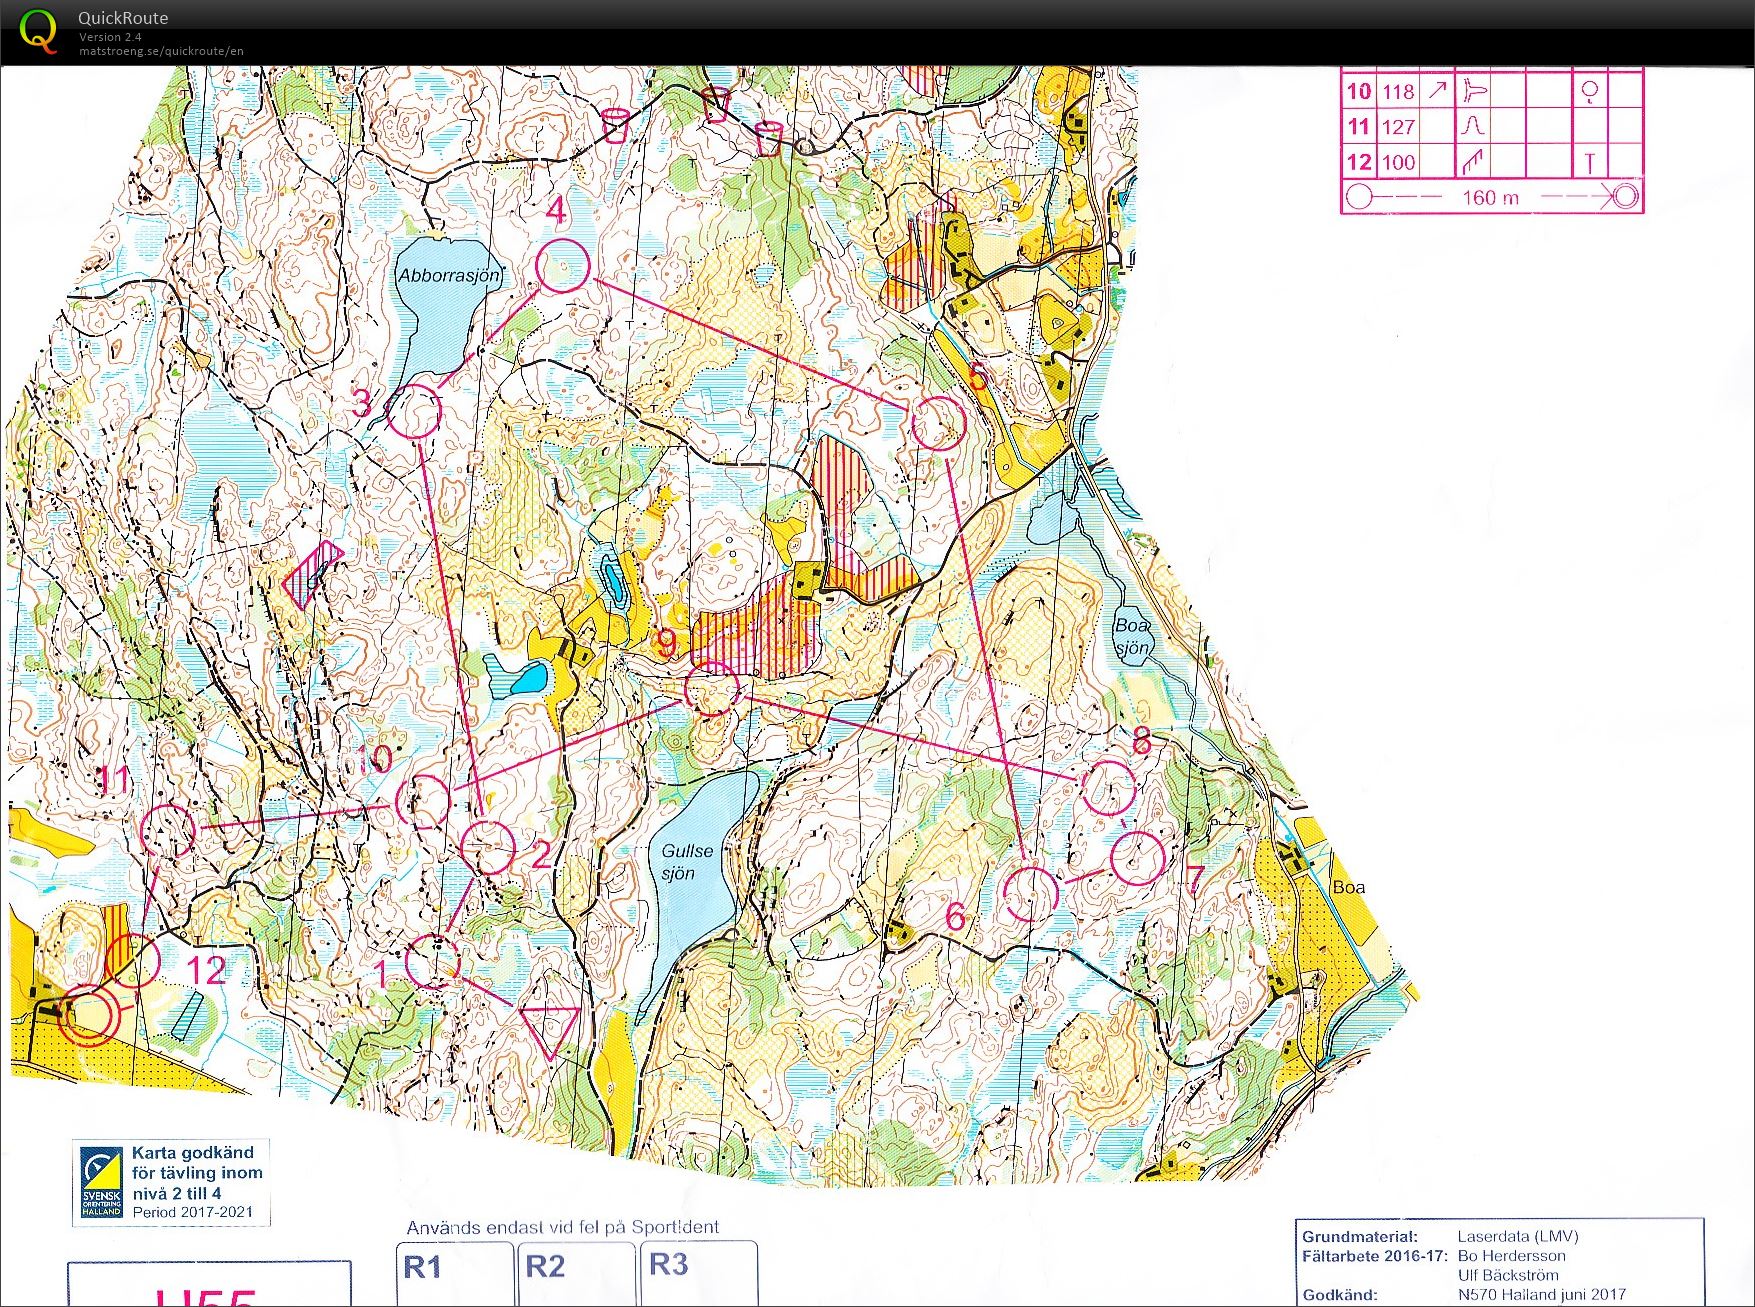
Task: Click control code 127 in description row 11
Action: coord(1398,127)
